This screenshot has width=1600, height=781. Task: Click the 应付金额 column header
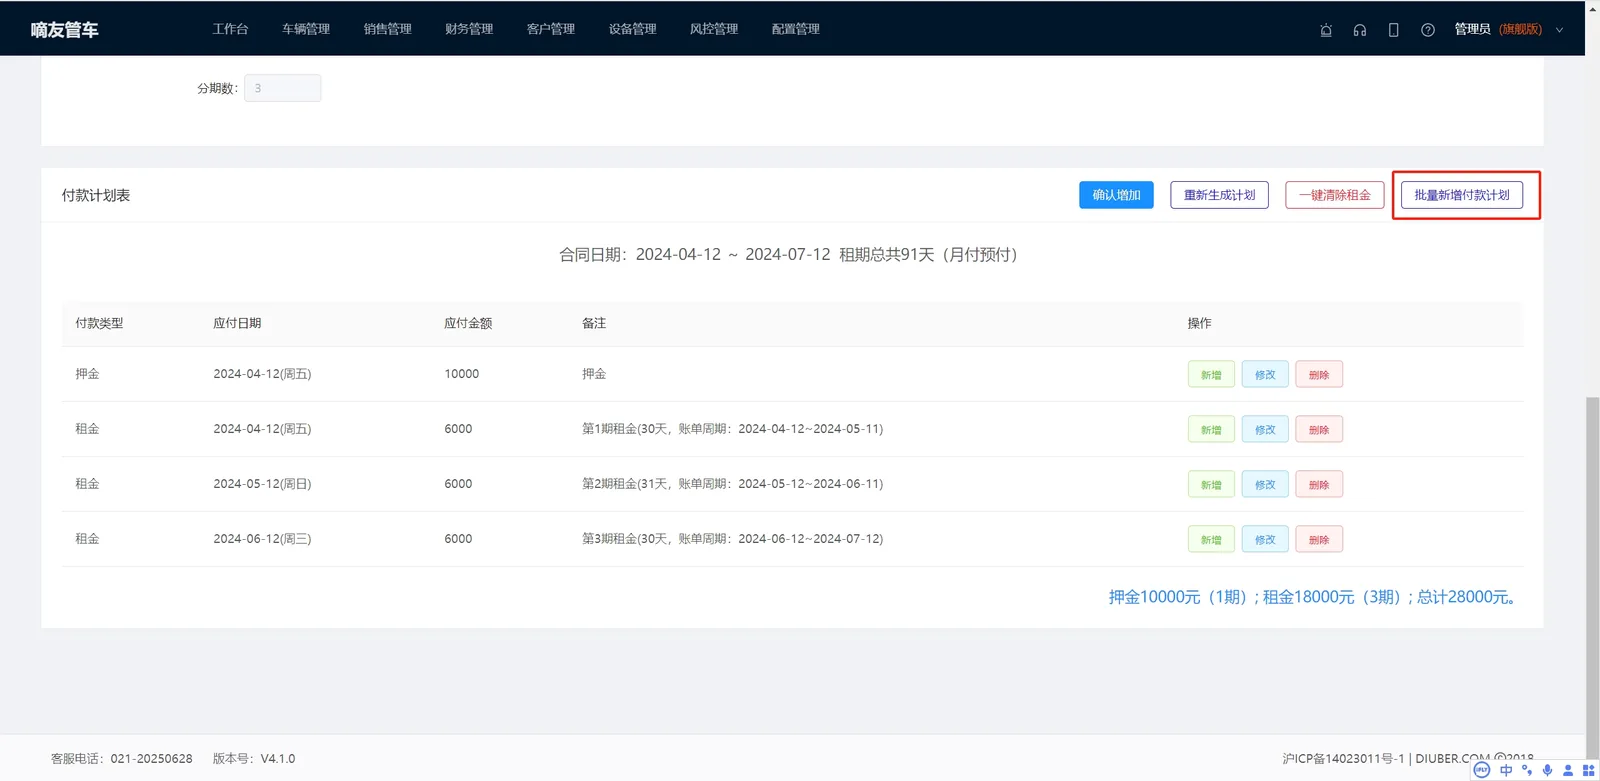(x=468, y=323)
